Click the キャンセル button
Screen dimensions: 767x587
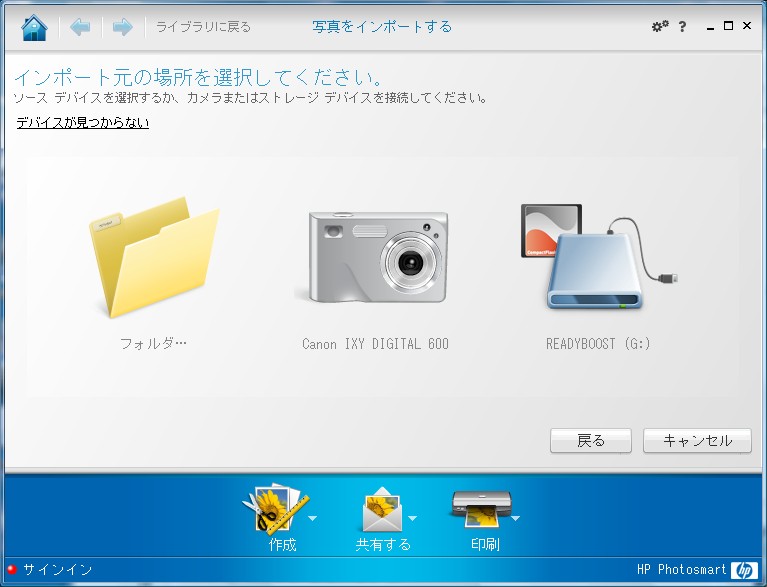pyautogui.click(x=697, y=441)
